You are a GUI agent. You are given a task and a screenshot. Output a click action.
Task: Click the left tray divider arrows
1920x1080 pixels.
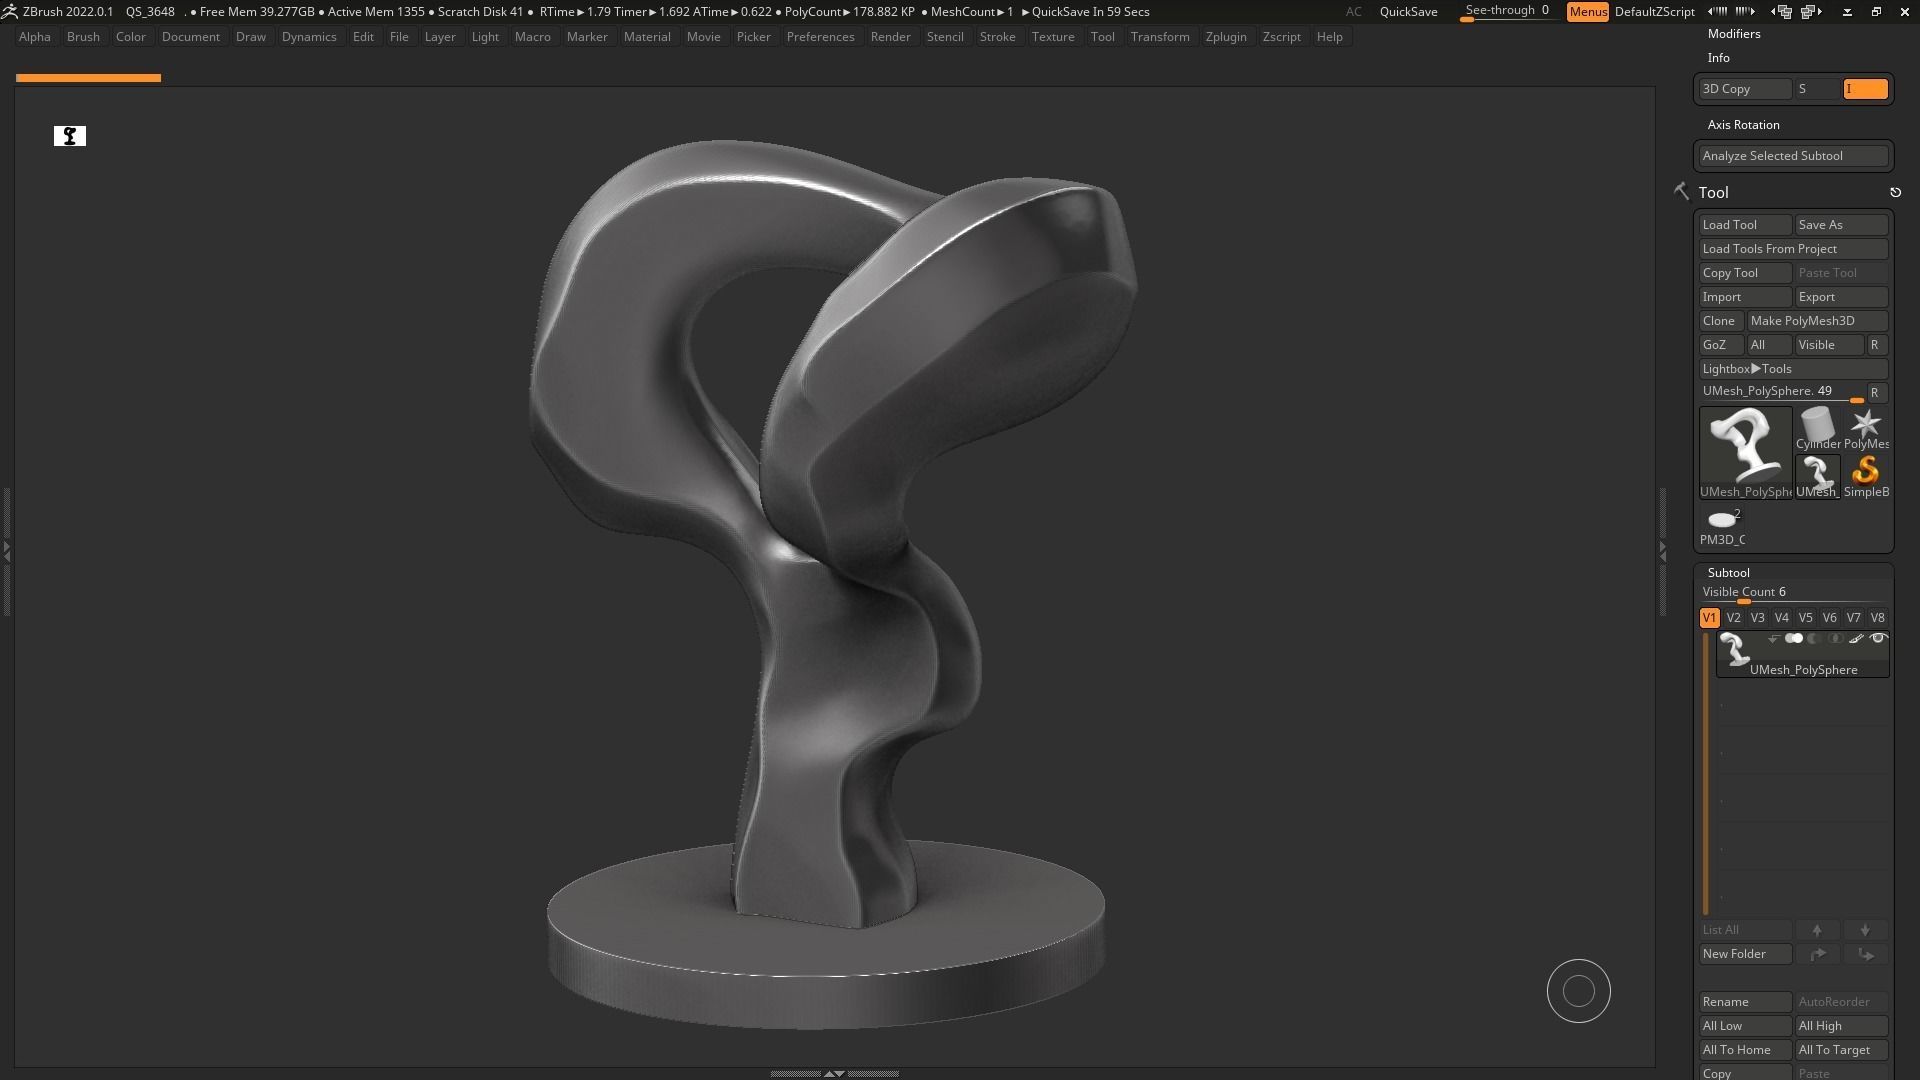tap(6, 550)
